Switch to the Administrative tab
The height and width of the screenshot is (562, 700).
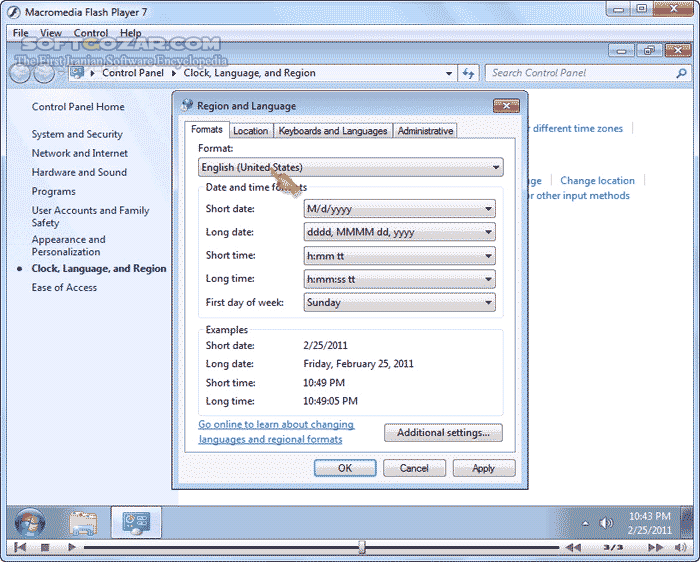click(425, 131)
